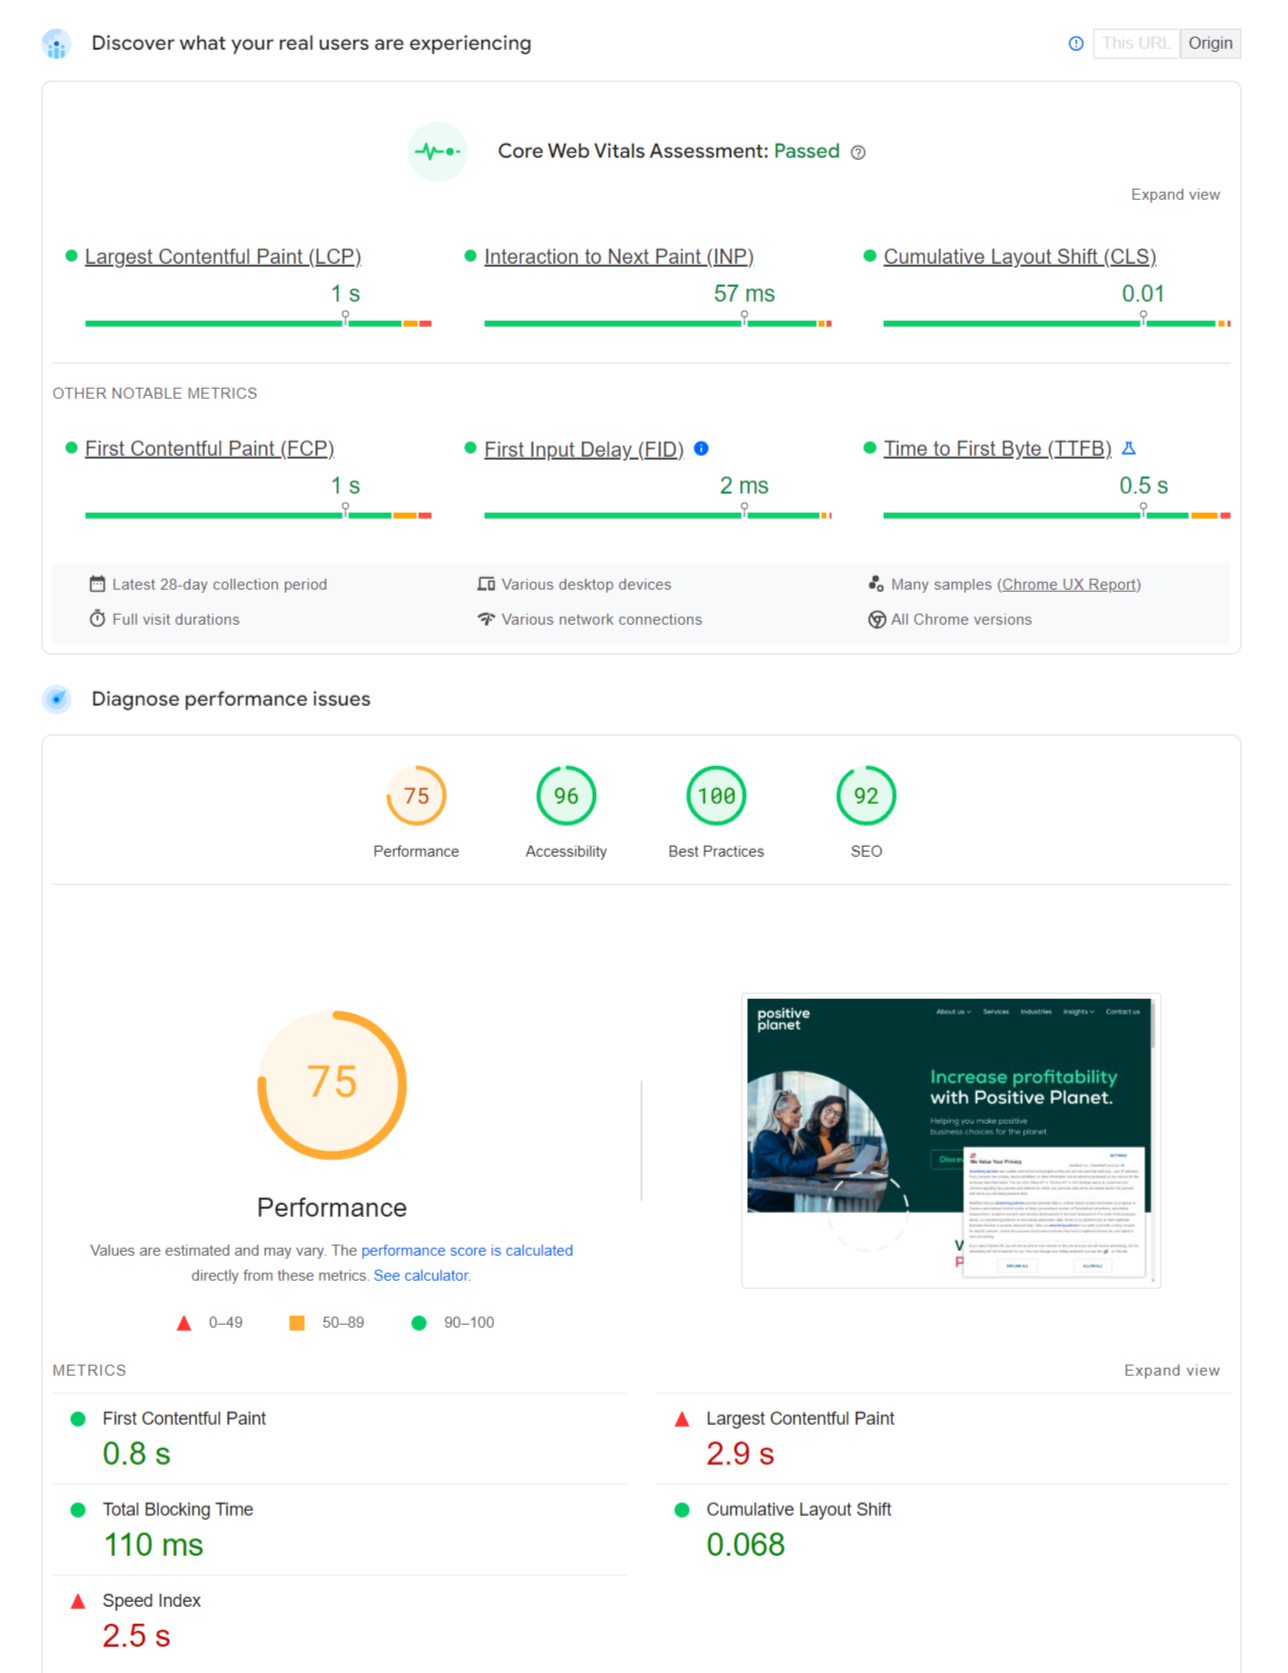Click green dot beside Cumulative Layout Shift metric
Image resolution: width=1288 pixels, height=1673 pixels.
682,1510
